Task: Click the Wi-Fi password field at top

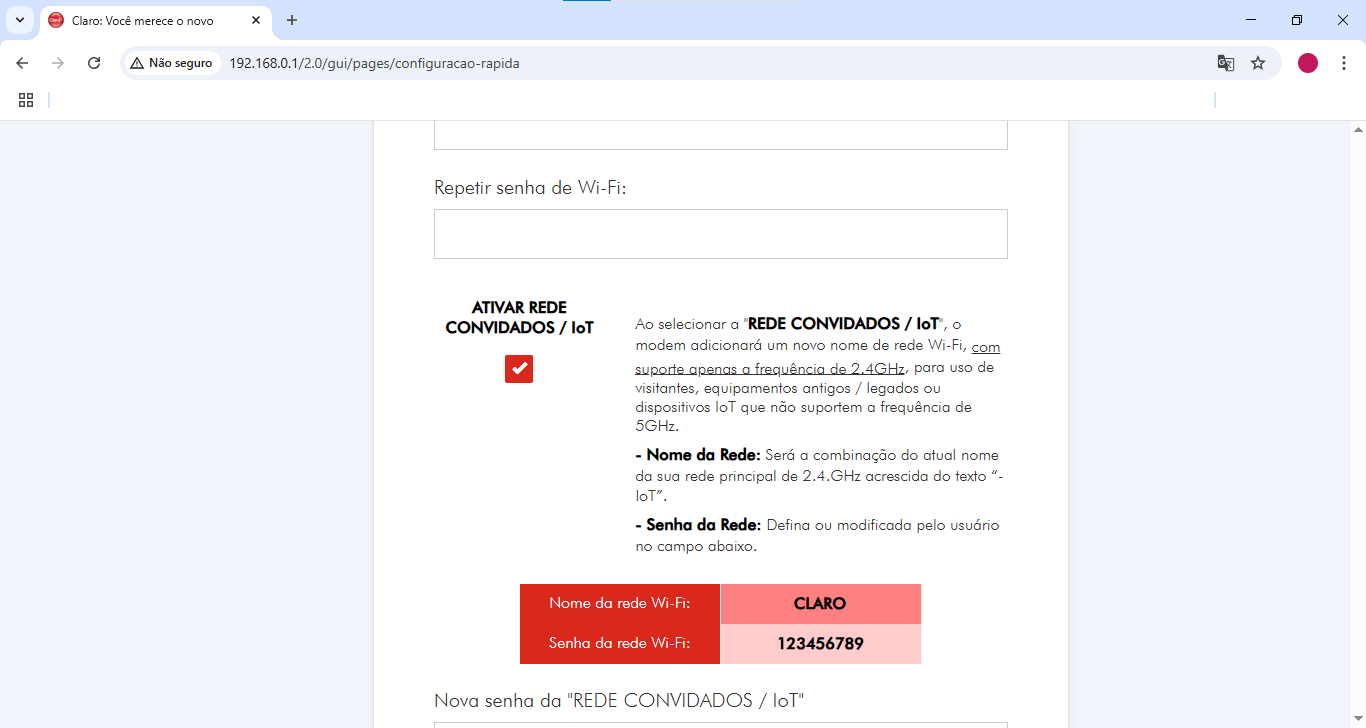Action: tap(720, 135)
